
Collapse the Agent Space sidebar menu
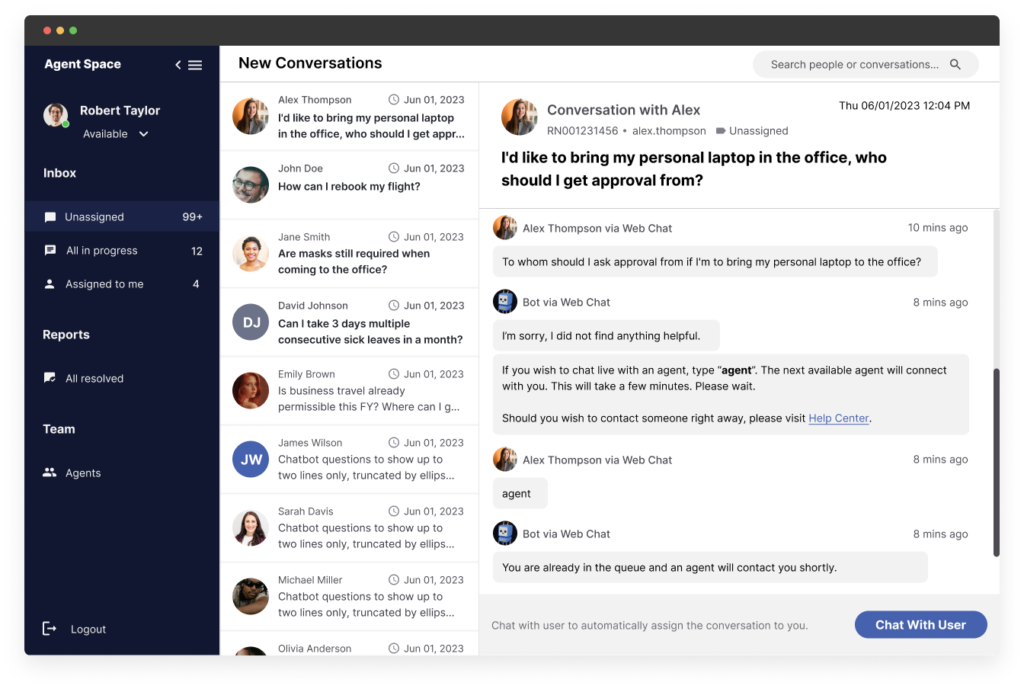189,65
